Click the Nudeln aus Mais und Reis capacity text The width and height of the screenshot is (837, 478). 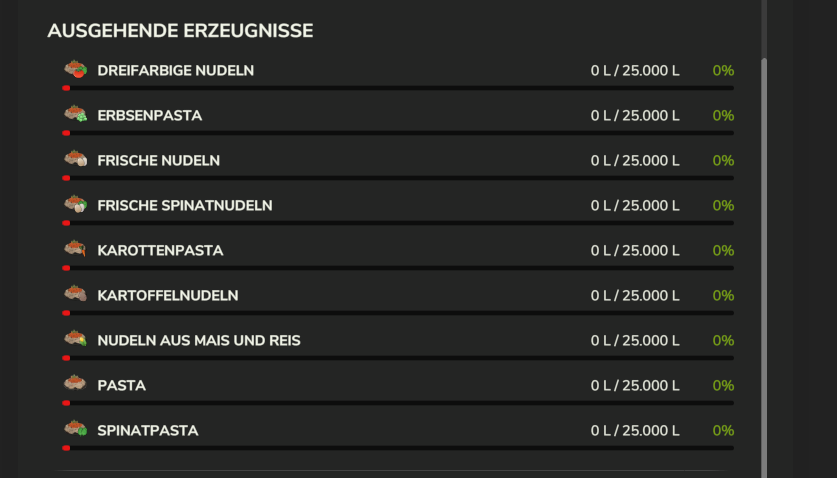tap(635, 340)
